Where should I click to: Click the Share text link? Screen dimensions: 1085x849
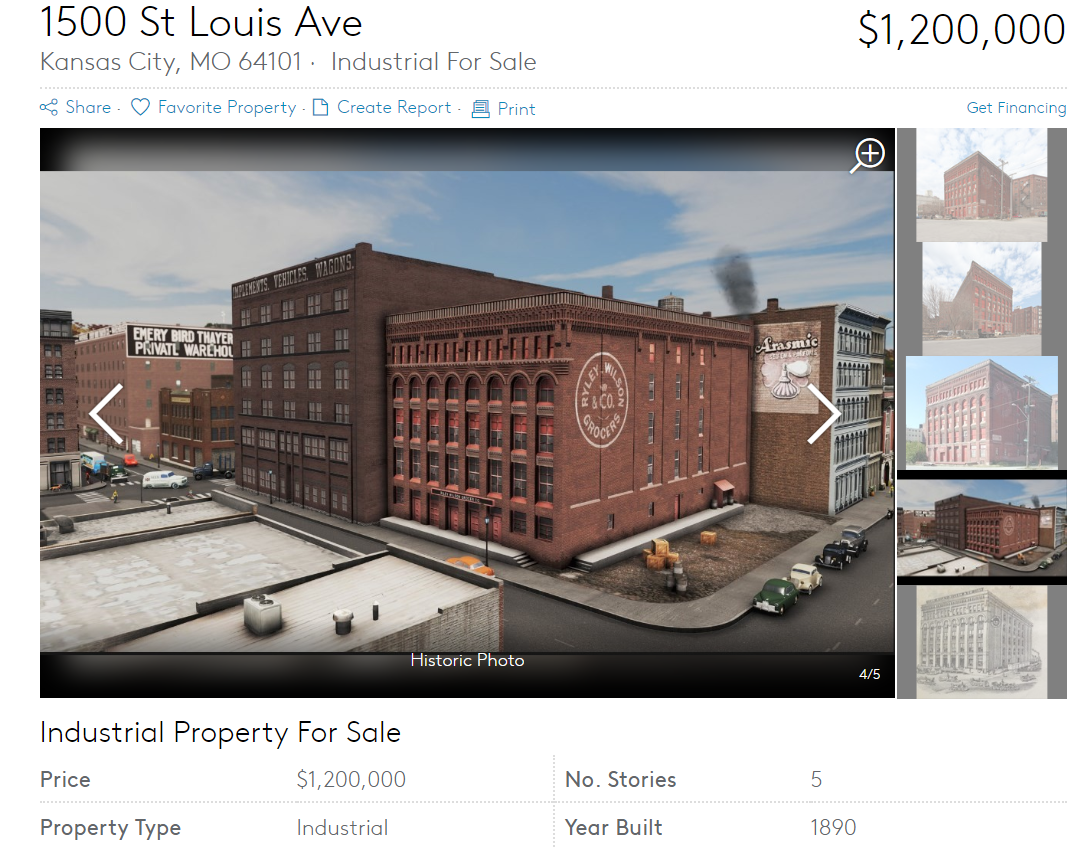pyautogui.click(x=88, y=107)
